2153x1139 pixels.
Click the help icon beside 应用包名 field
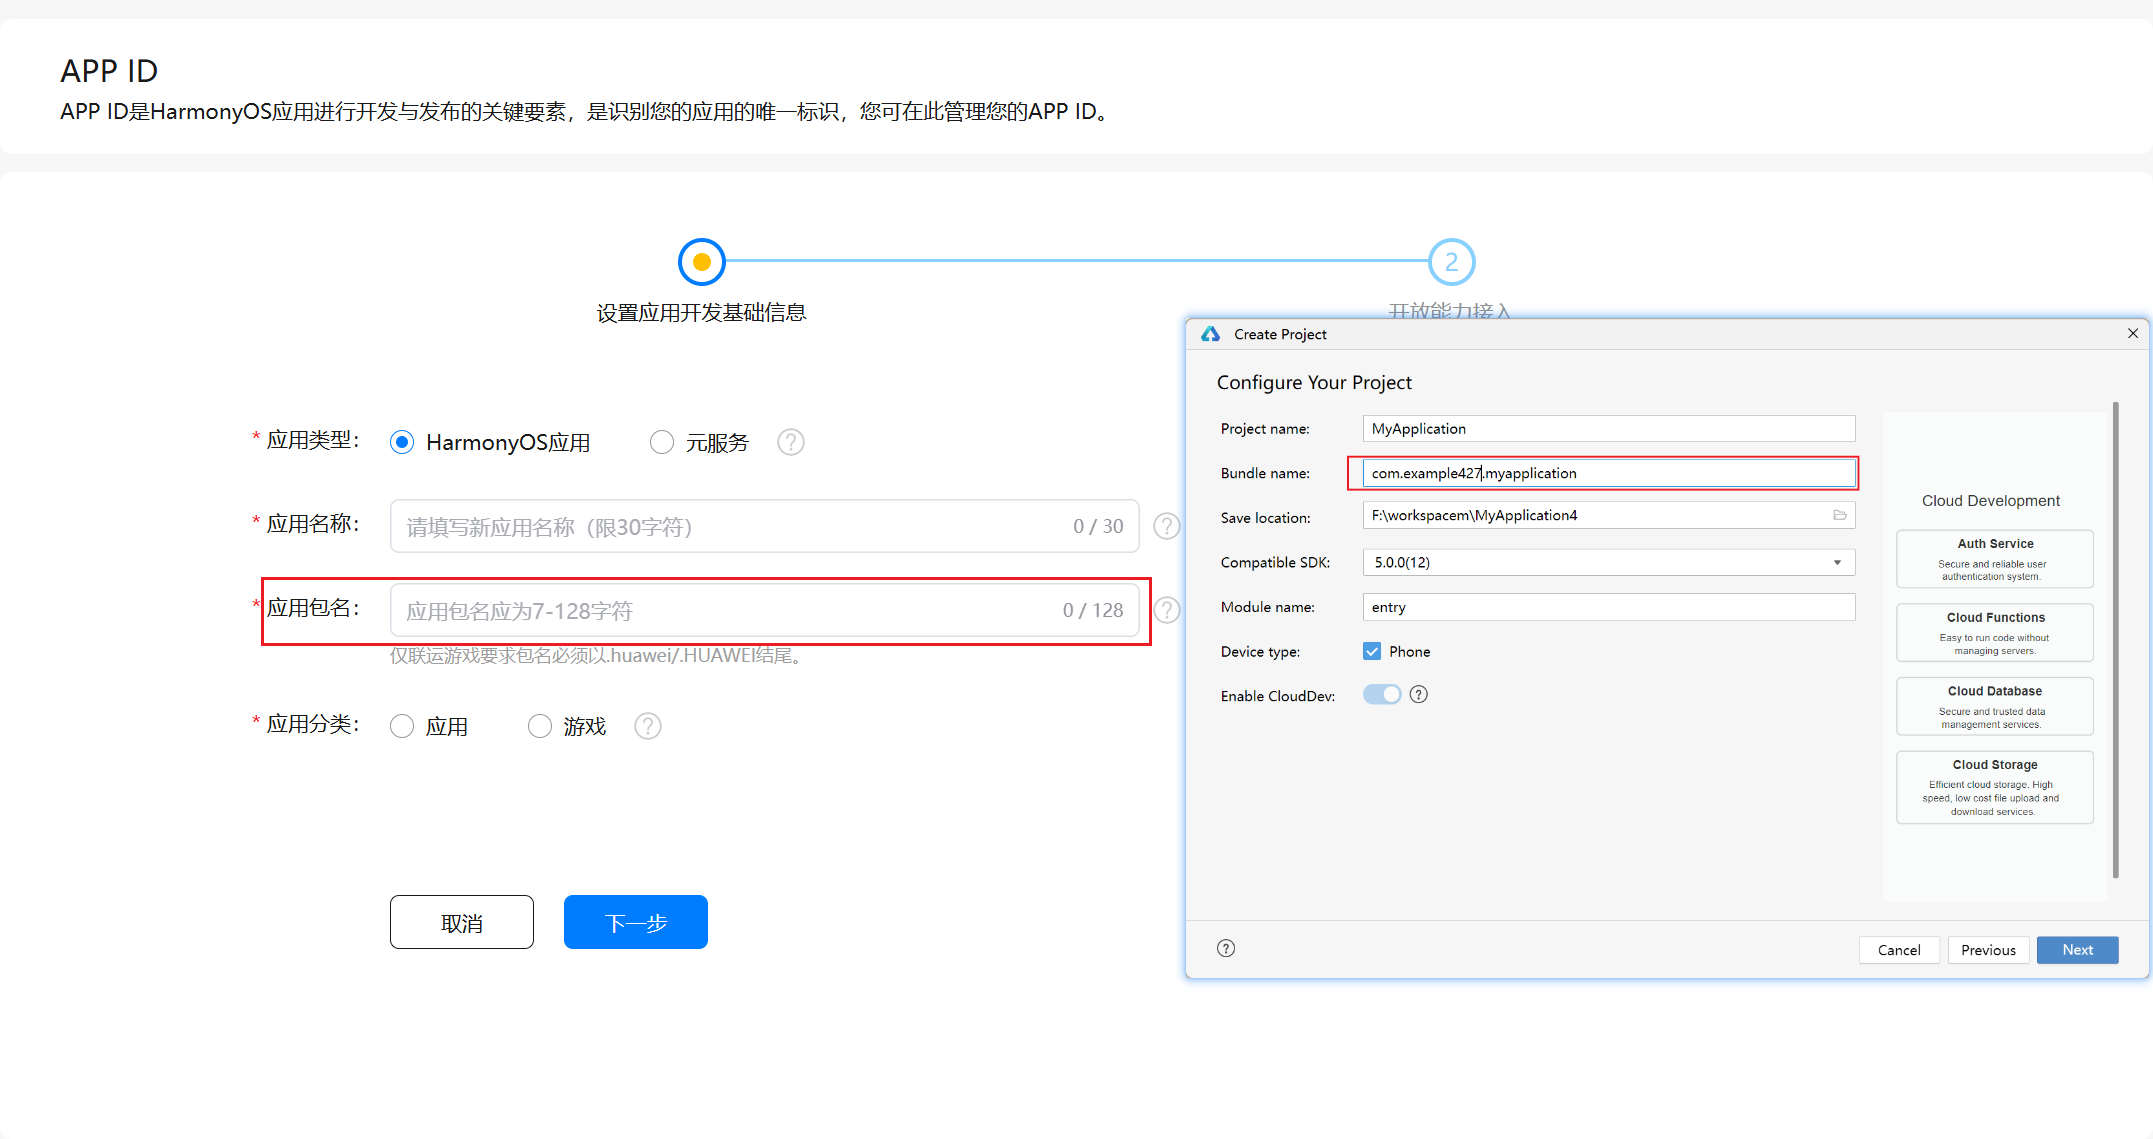tap(1166, 610)
